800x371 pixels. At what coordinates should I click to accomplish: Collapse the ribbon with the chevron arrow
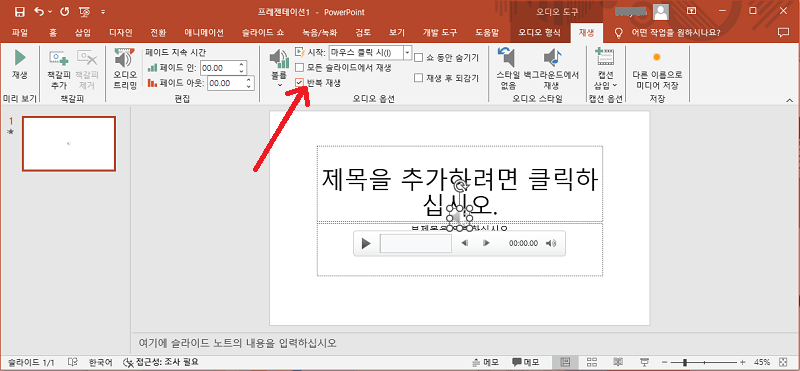(x=789, y=100)
